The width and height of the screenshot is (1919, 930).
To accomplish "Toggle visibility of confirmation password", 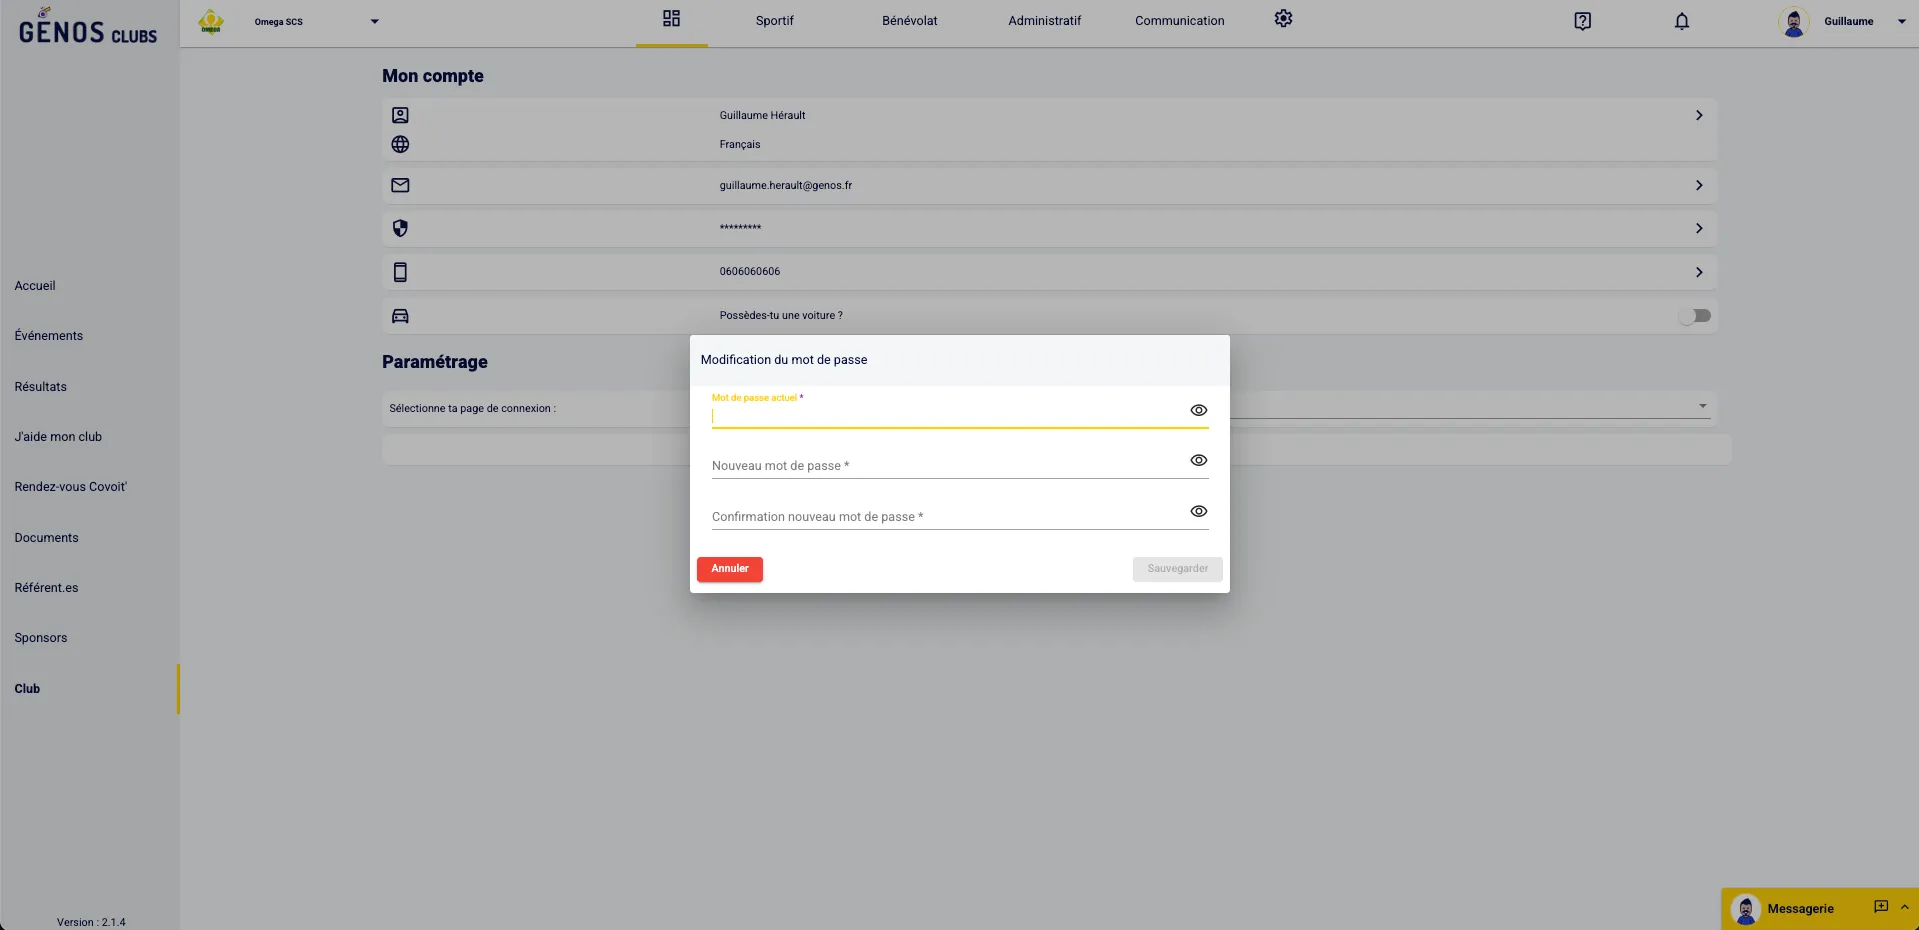I will [x=1198, y=511].
